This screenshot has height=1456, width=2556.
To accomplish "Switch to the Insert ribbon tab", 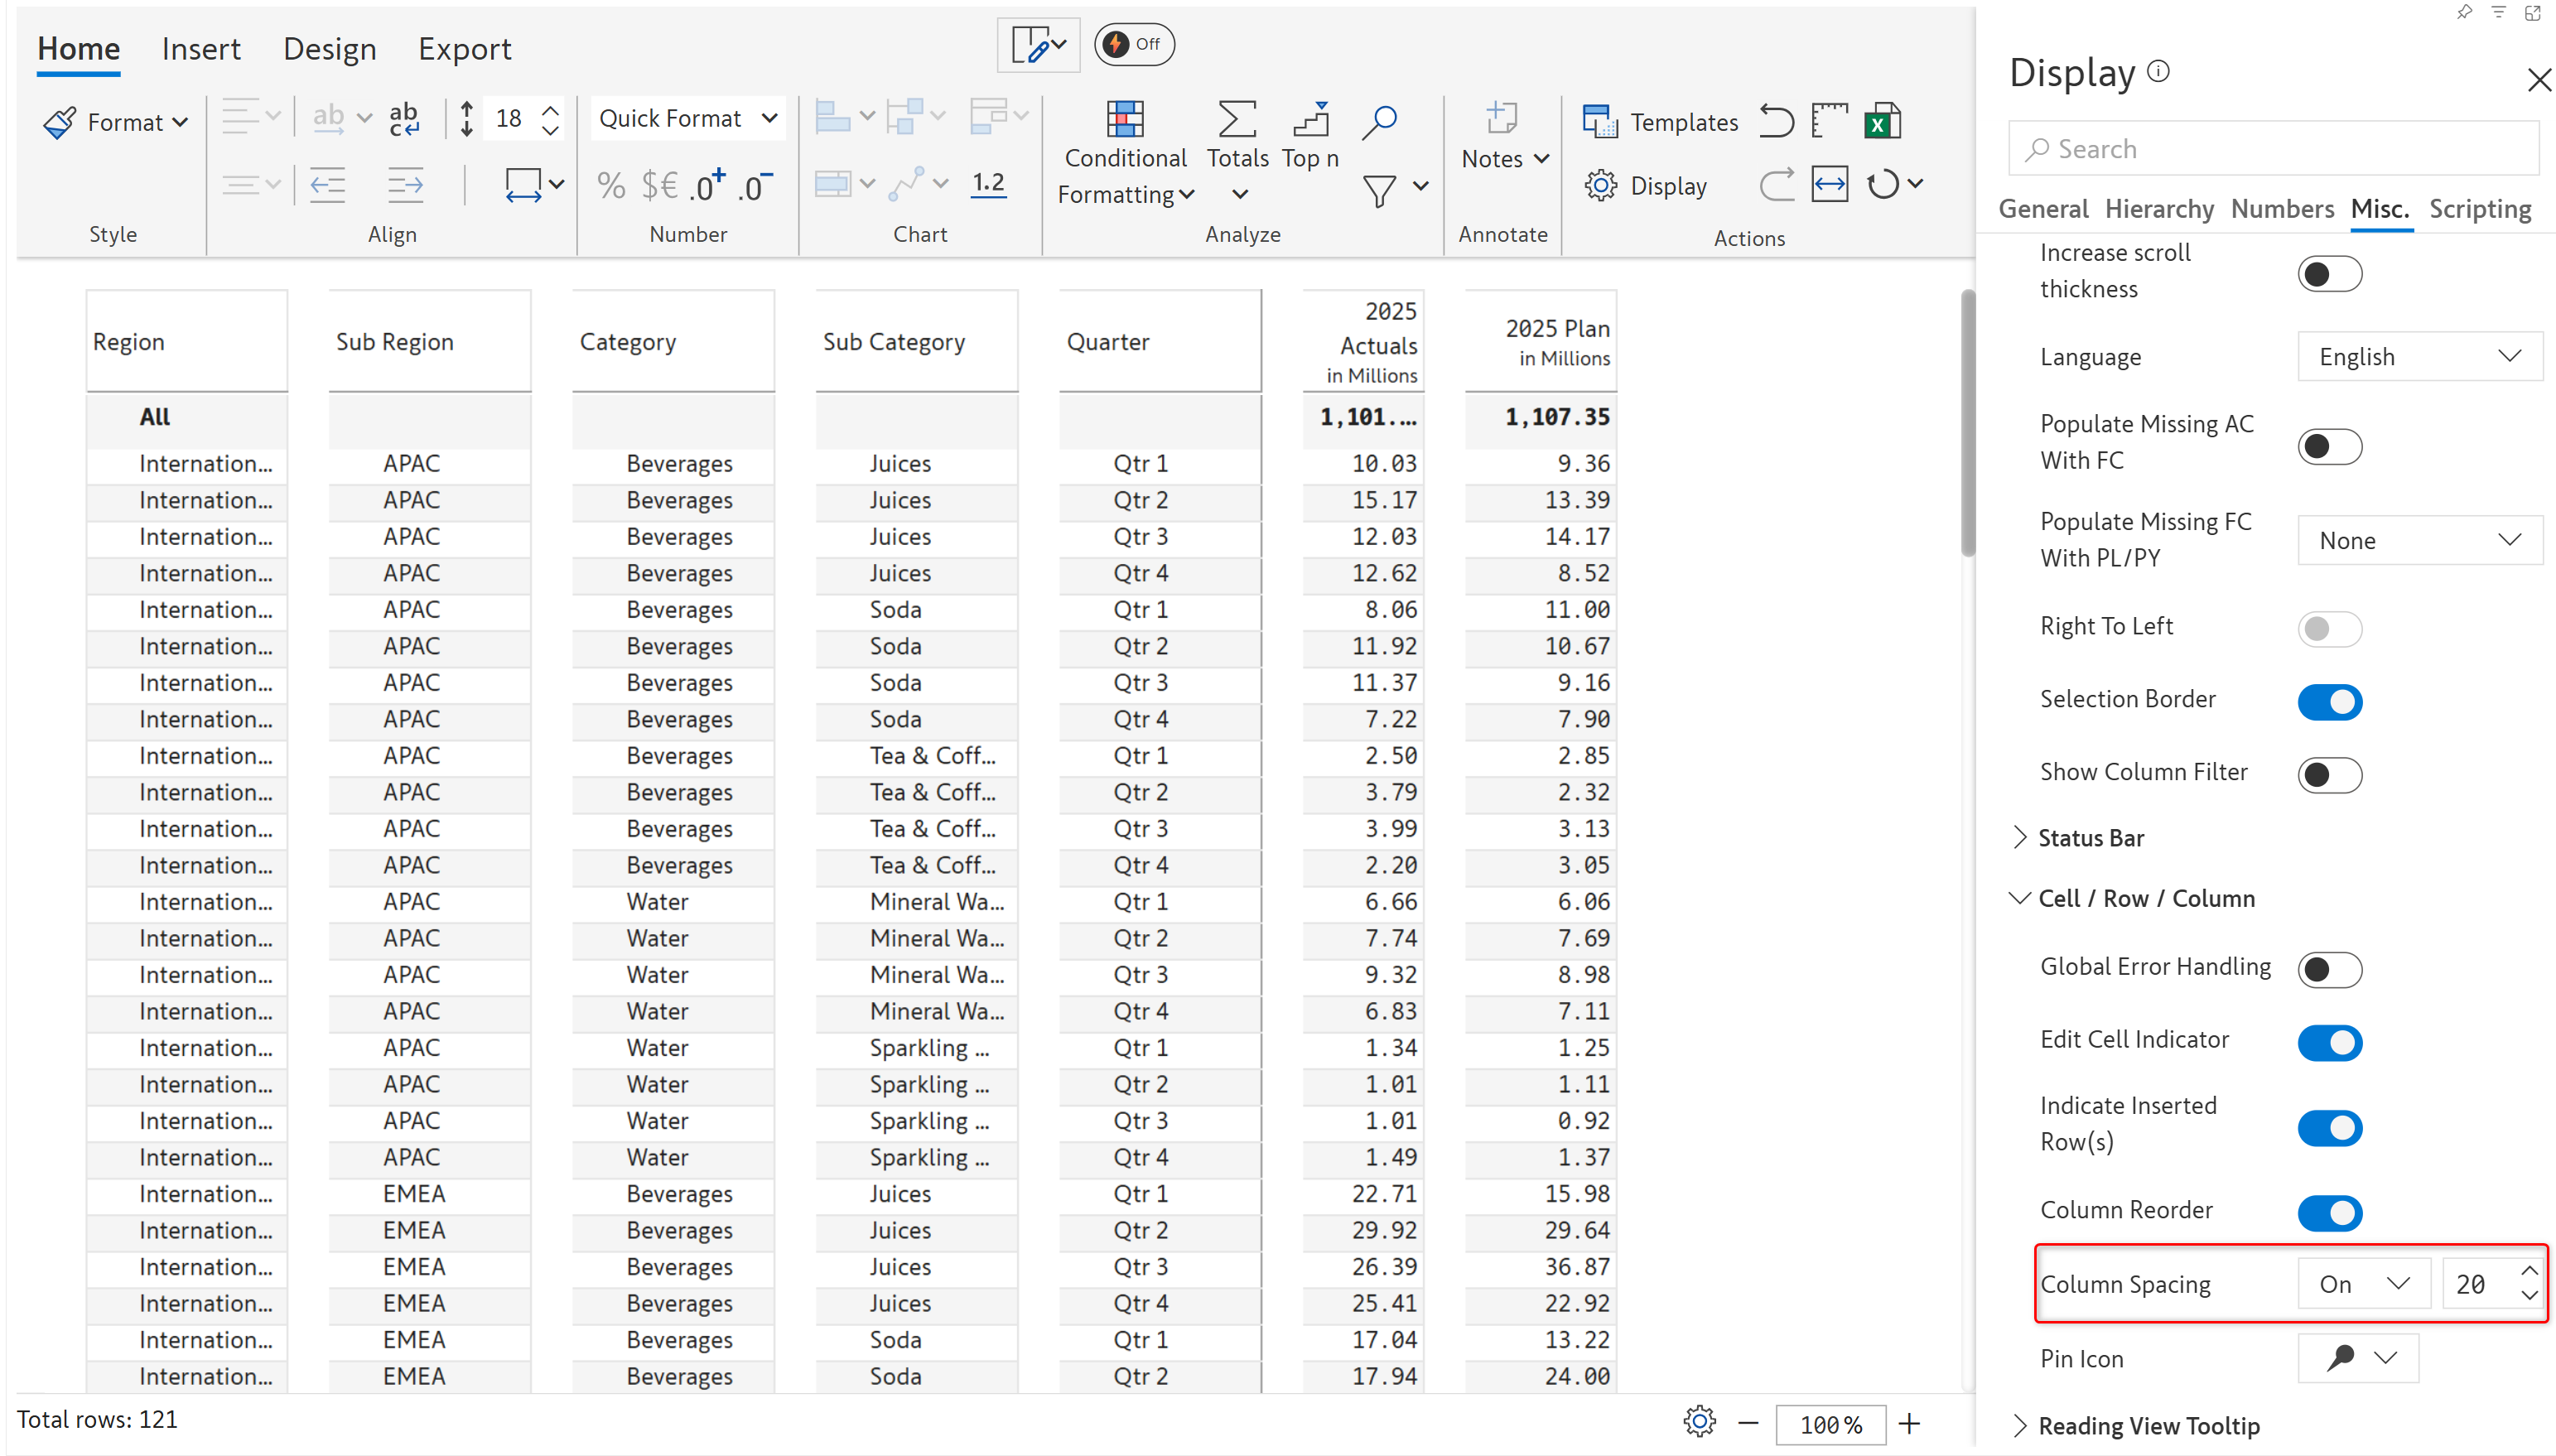I will [201, 49].
